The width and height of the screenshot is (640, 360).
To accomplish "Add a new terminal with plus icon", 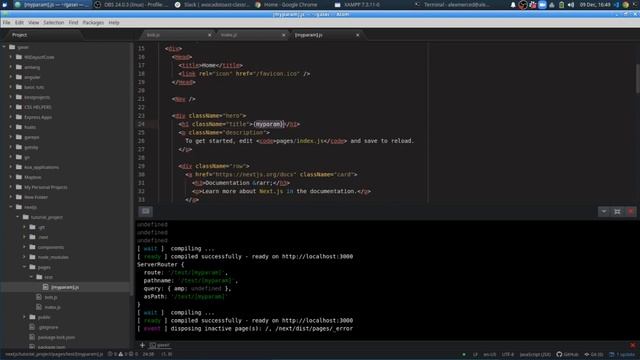I will (142, 345).
